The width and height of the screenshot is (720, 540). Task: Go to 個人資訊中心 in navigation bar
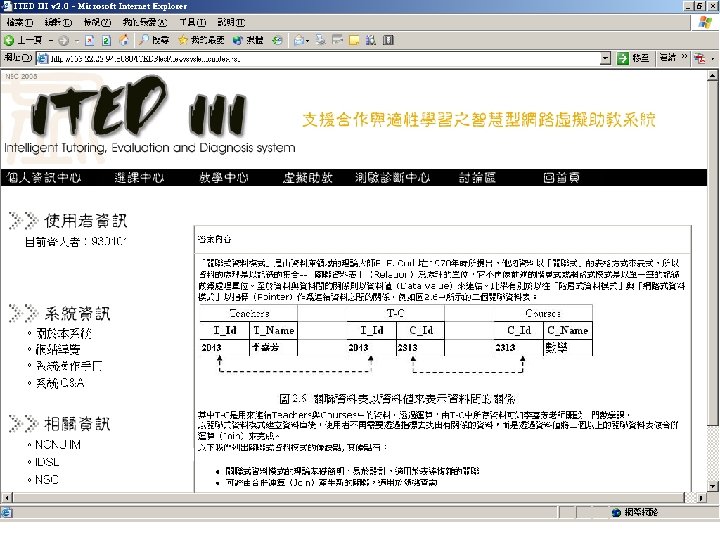pos(44,178)
